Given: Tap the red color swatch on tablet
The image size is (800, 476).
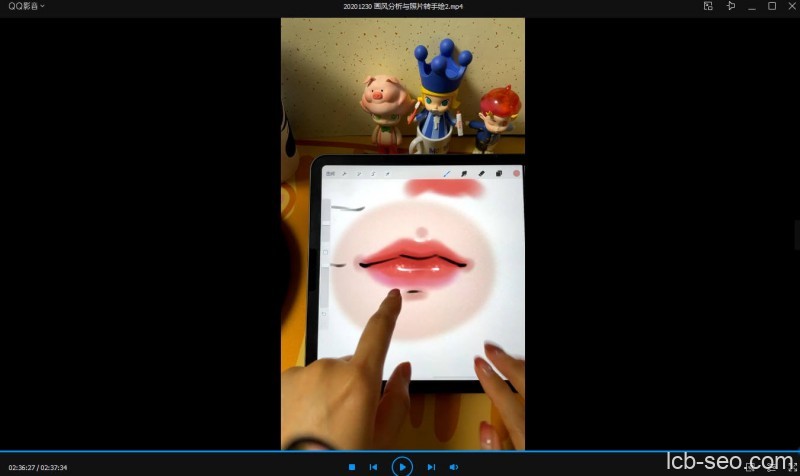Looking at the screenshot, I should (517, 173).
